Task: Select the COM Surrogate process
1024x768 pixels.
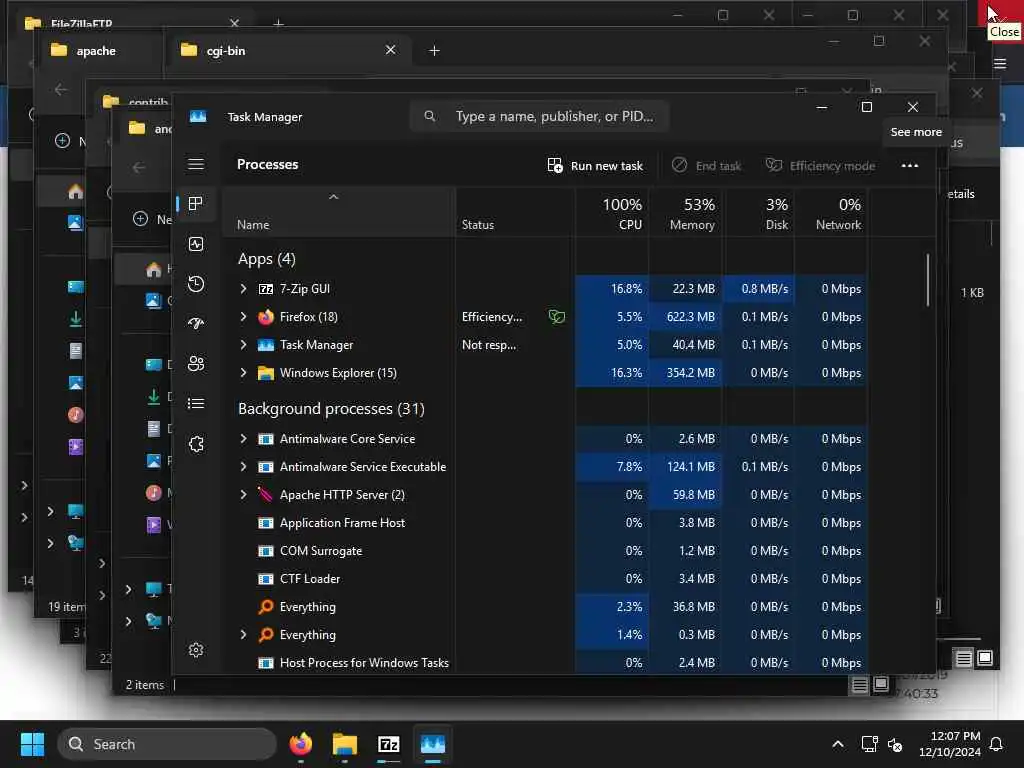Action: coord(545,551)
